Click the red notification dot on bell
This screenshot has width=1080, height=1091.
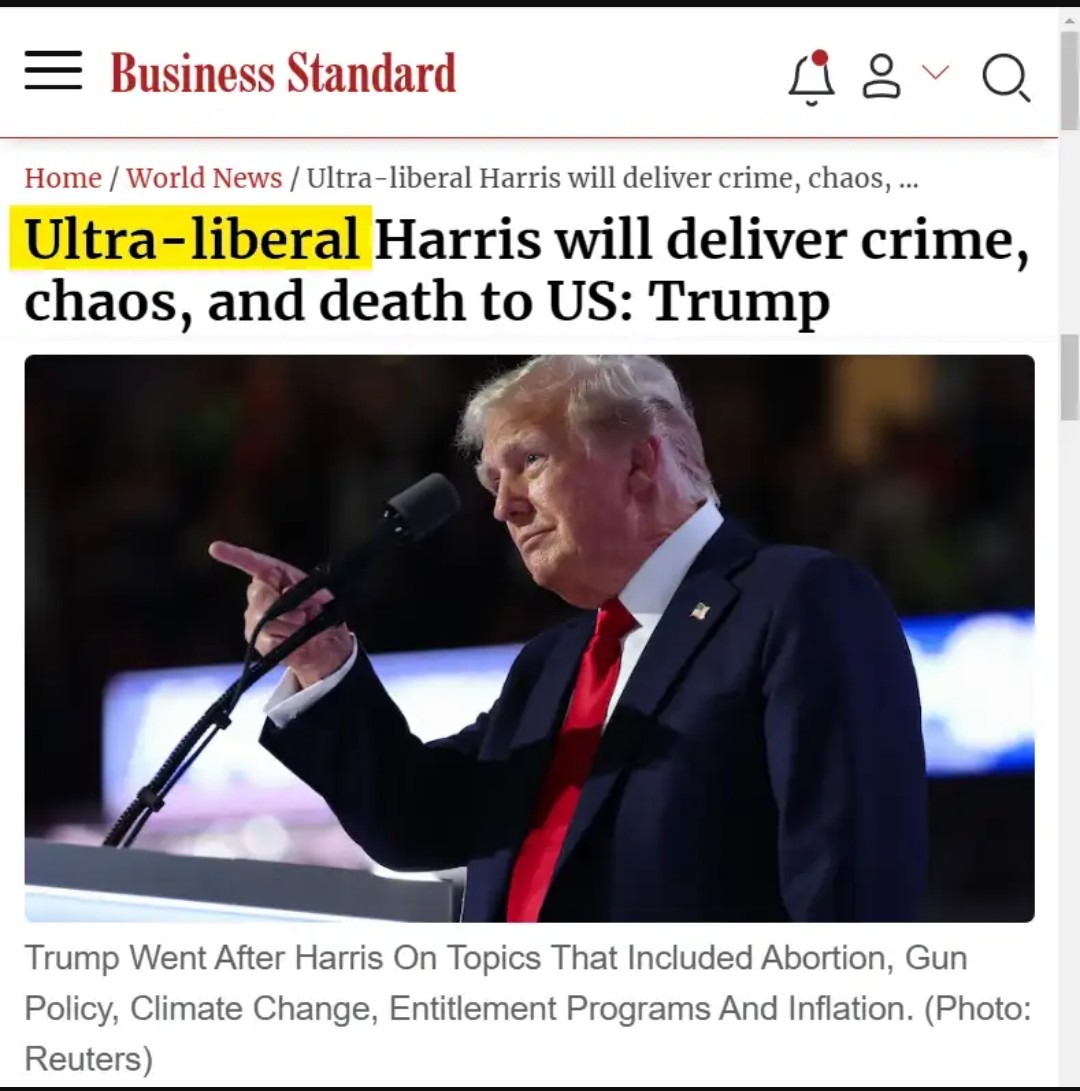click(x=820, y=57)
